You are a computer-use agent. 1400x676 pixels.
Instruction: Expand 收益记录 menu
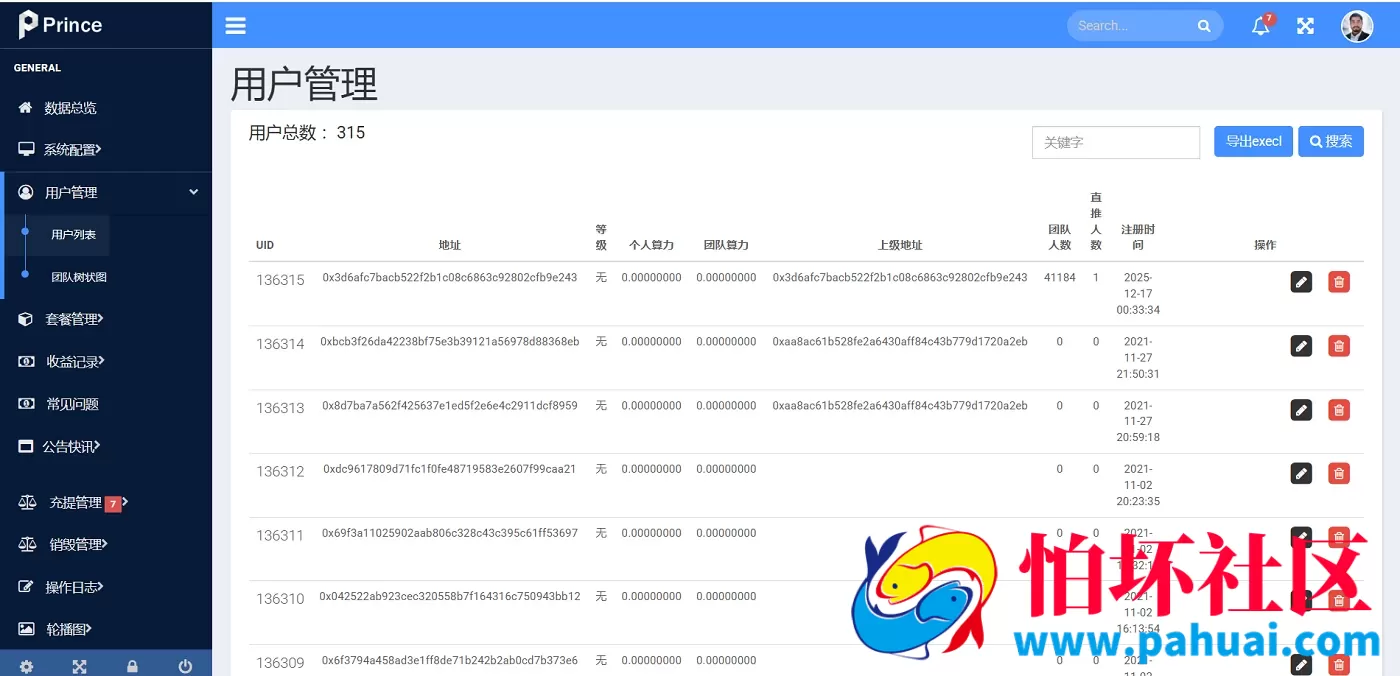coord(106,362)
